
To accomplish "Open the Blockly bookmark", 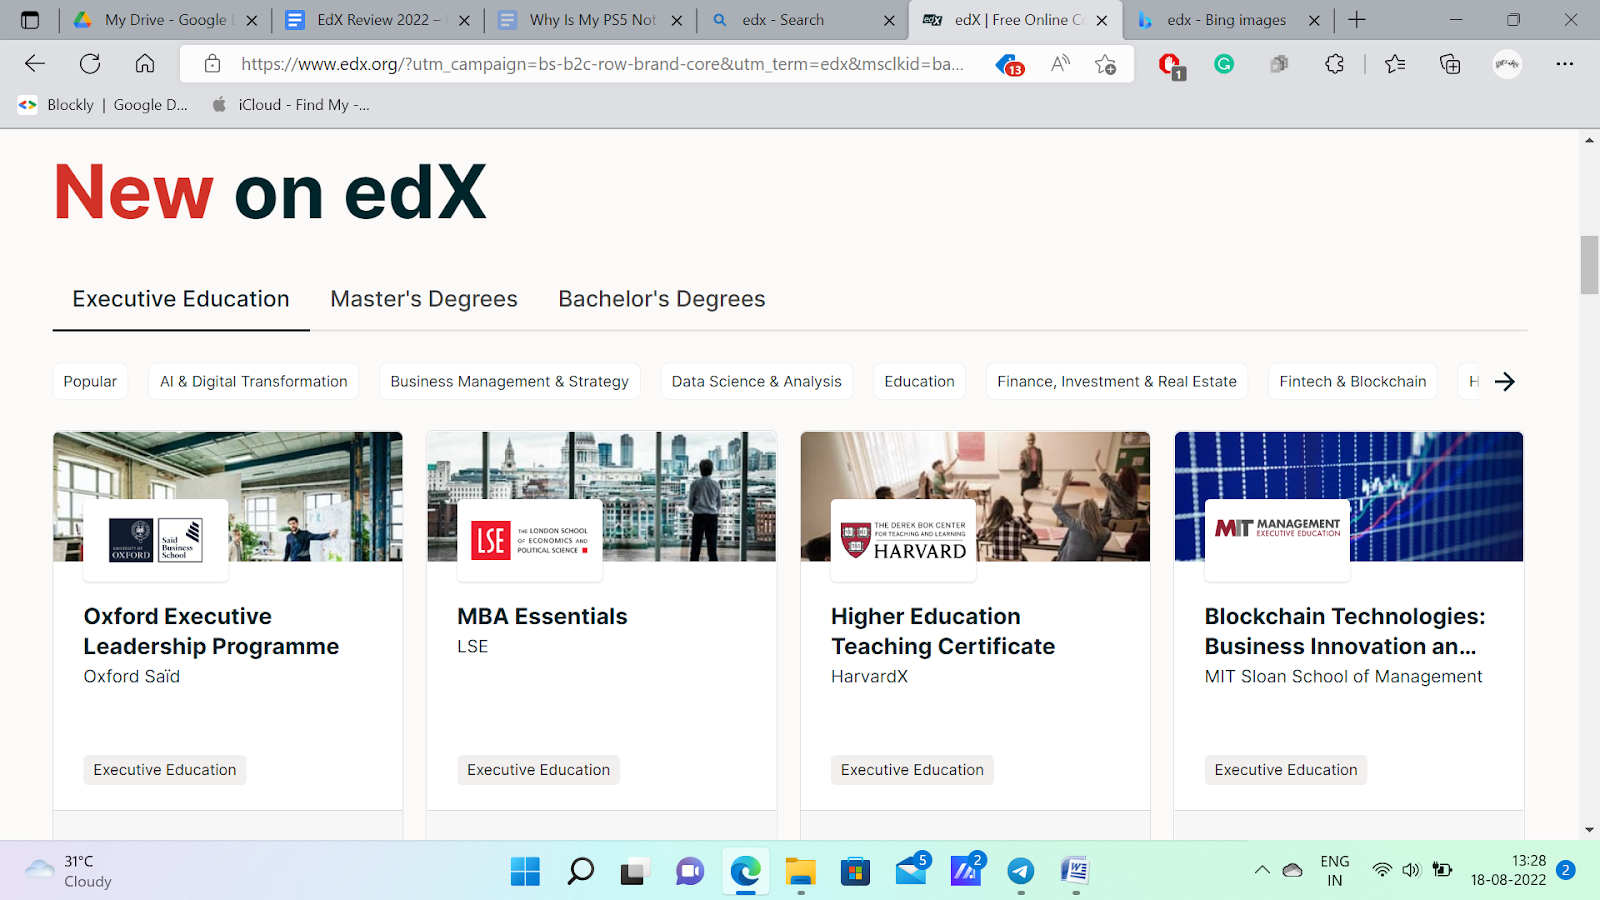I will (56, 105).
